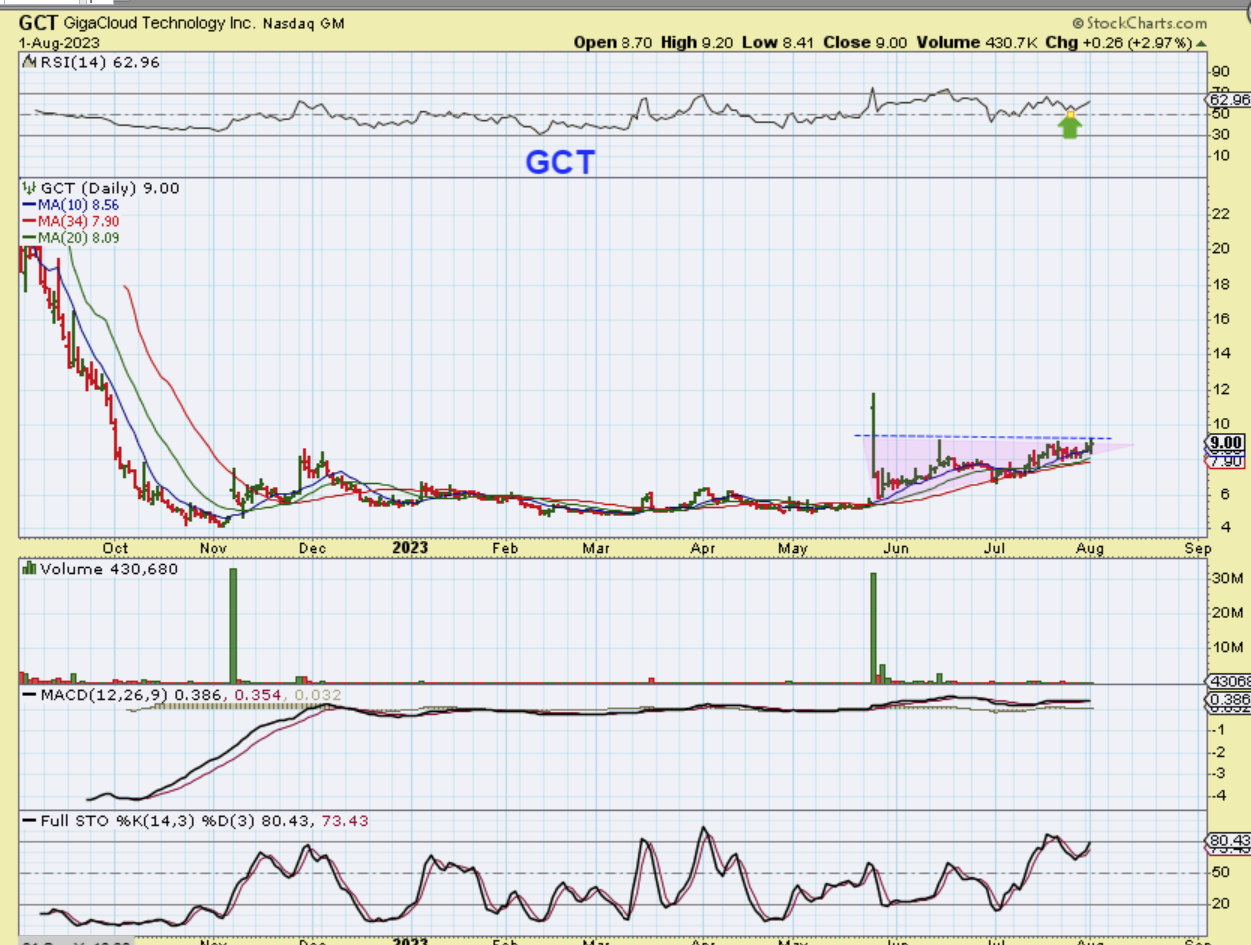Click the 12 label on price axis

(1220, 389)
